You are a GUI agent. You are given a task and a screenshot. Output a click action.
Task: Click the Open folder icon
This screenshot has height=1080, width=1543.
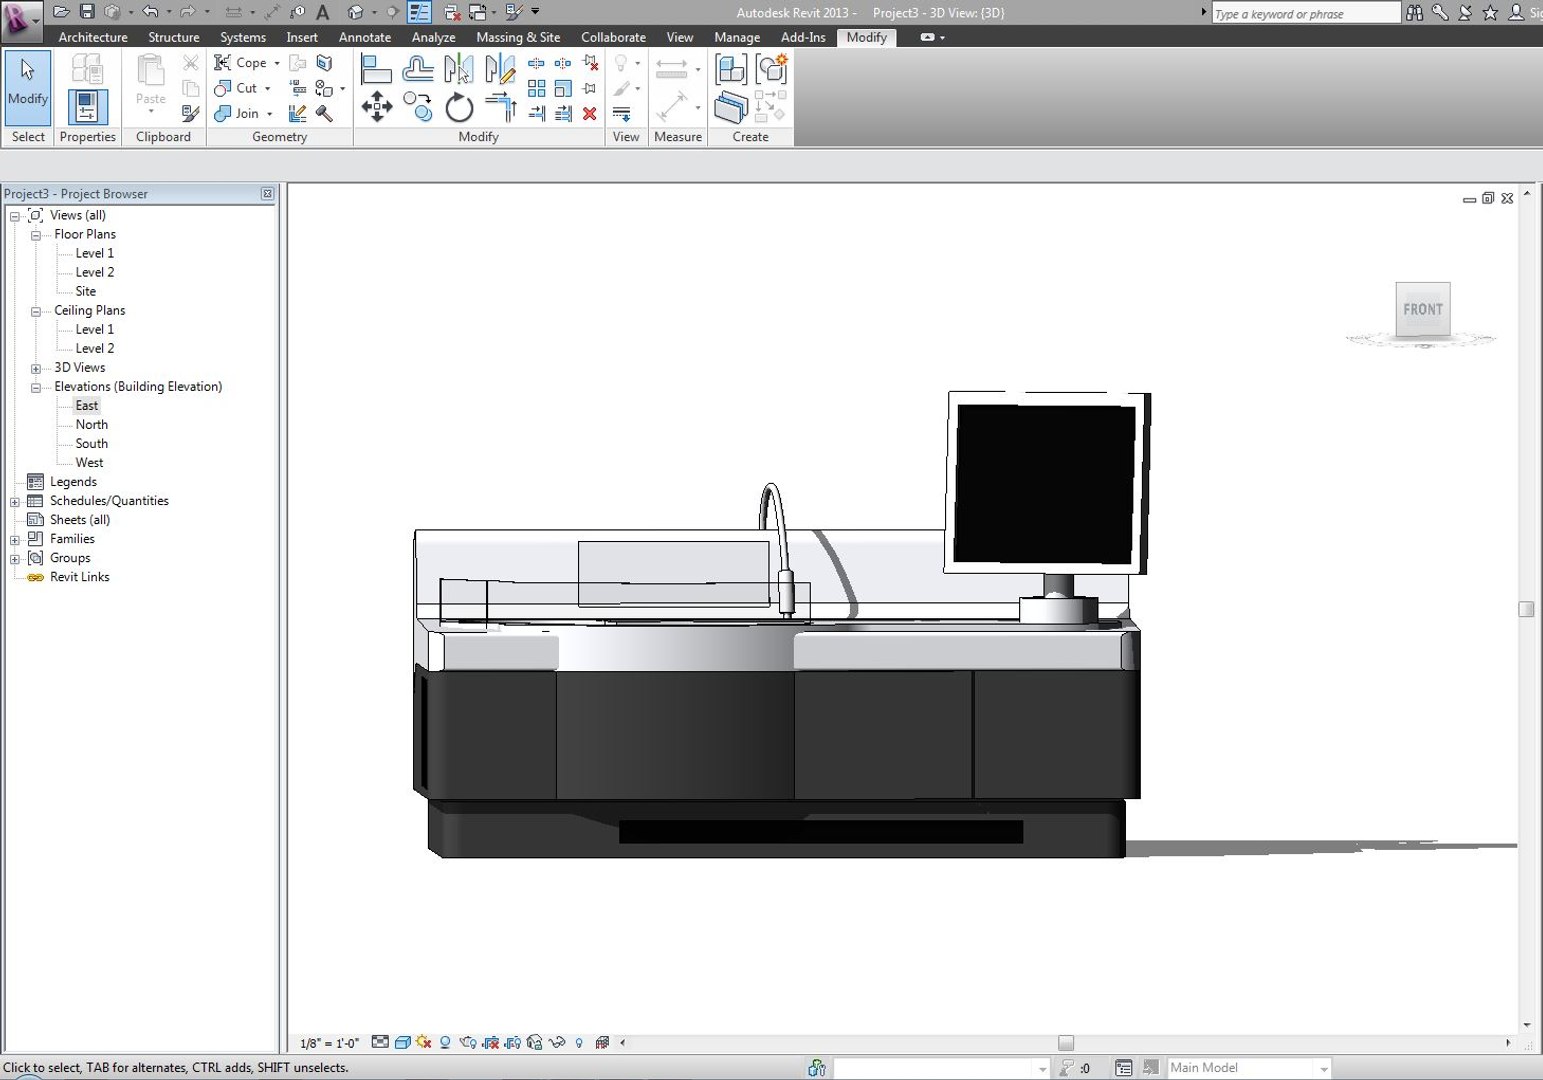click(61, 12)
